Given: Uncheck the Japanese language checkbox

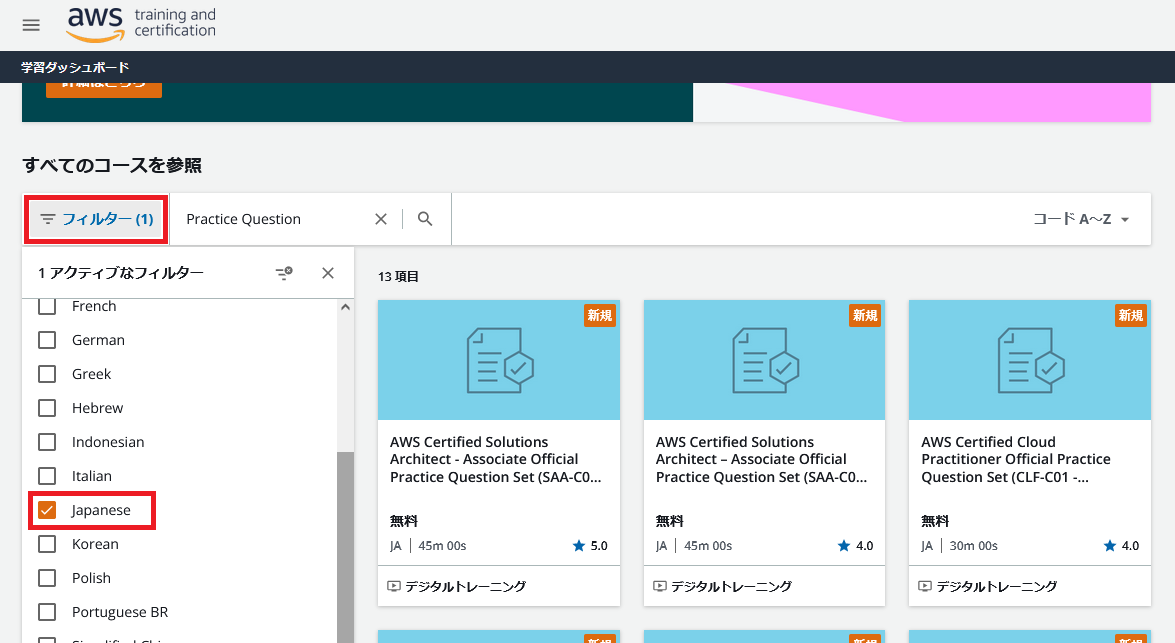Looking at the screenshot, I should [x=47, y=510].
